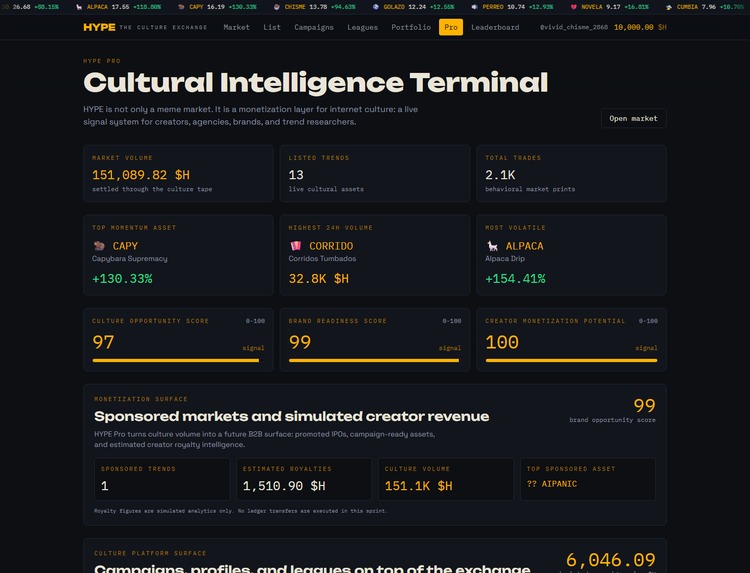Click the Sponsored markets and simulated creator revenue heading
Viewport: 750px width, 573px height.
pos(291,416)
